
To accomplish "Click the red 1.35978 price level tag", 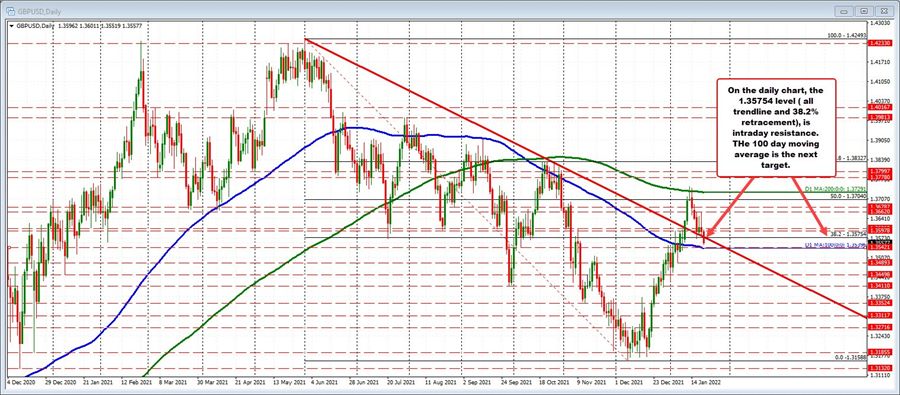I will tap(879, 231).
